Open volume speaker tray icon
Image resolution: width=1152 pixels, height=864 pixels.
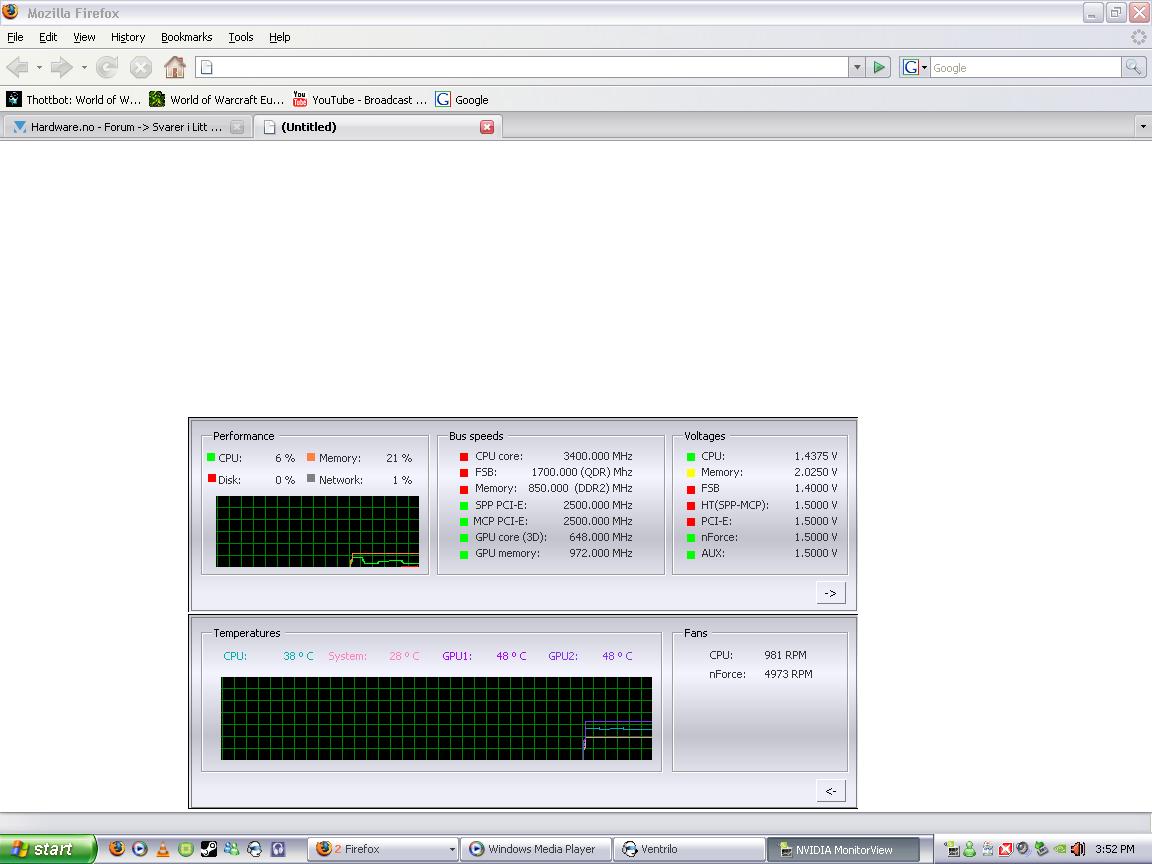coord(1078,849)
